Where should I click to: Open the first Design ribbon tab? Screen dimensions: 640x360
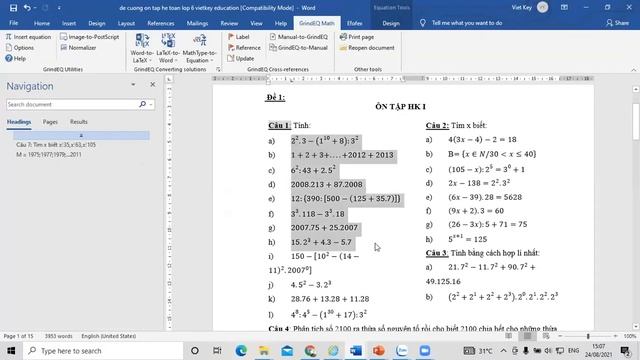pyautogui.click(x=97, y=23)
